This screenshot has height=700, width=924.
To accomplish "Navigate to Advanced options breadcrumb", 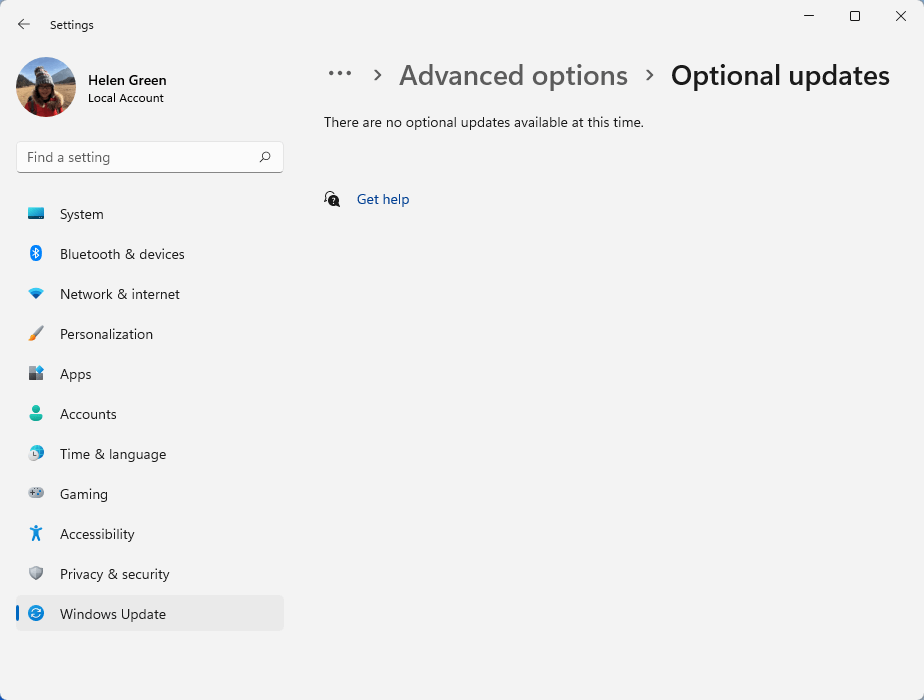I will 513,76.
